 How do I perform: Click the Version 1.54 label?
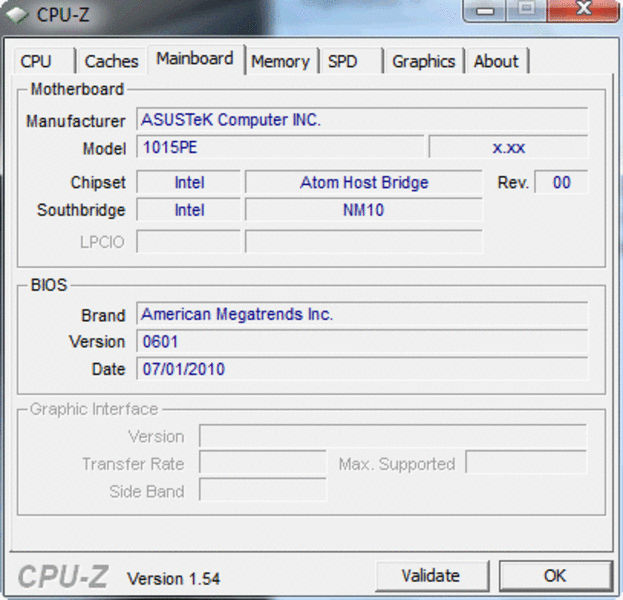point(173,579)
